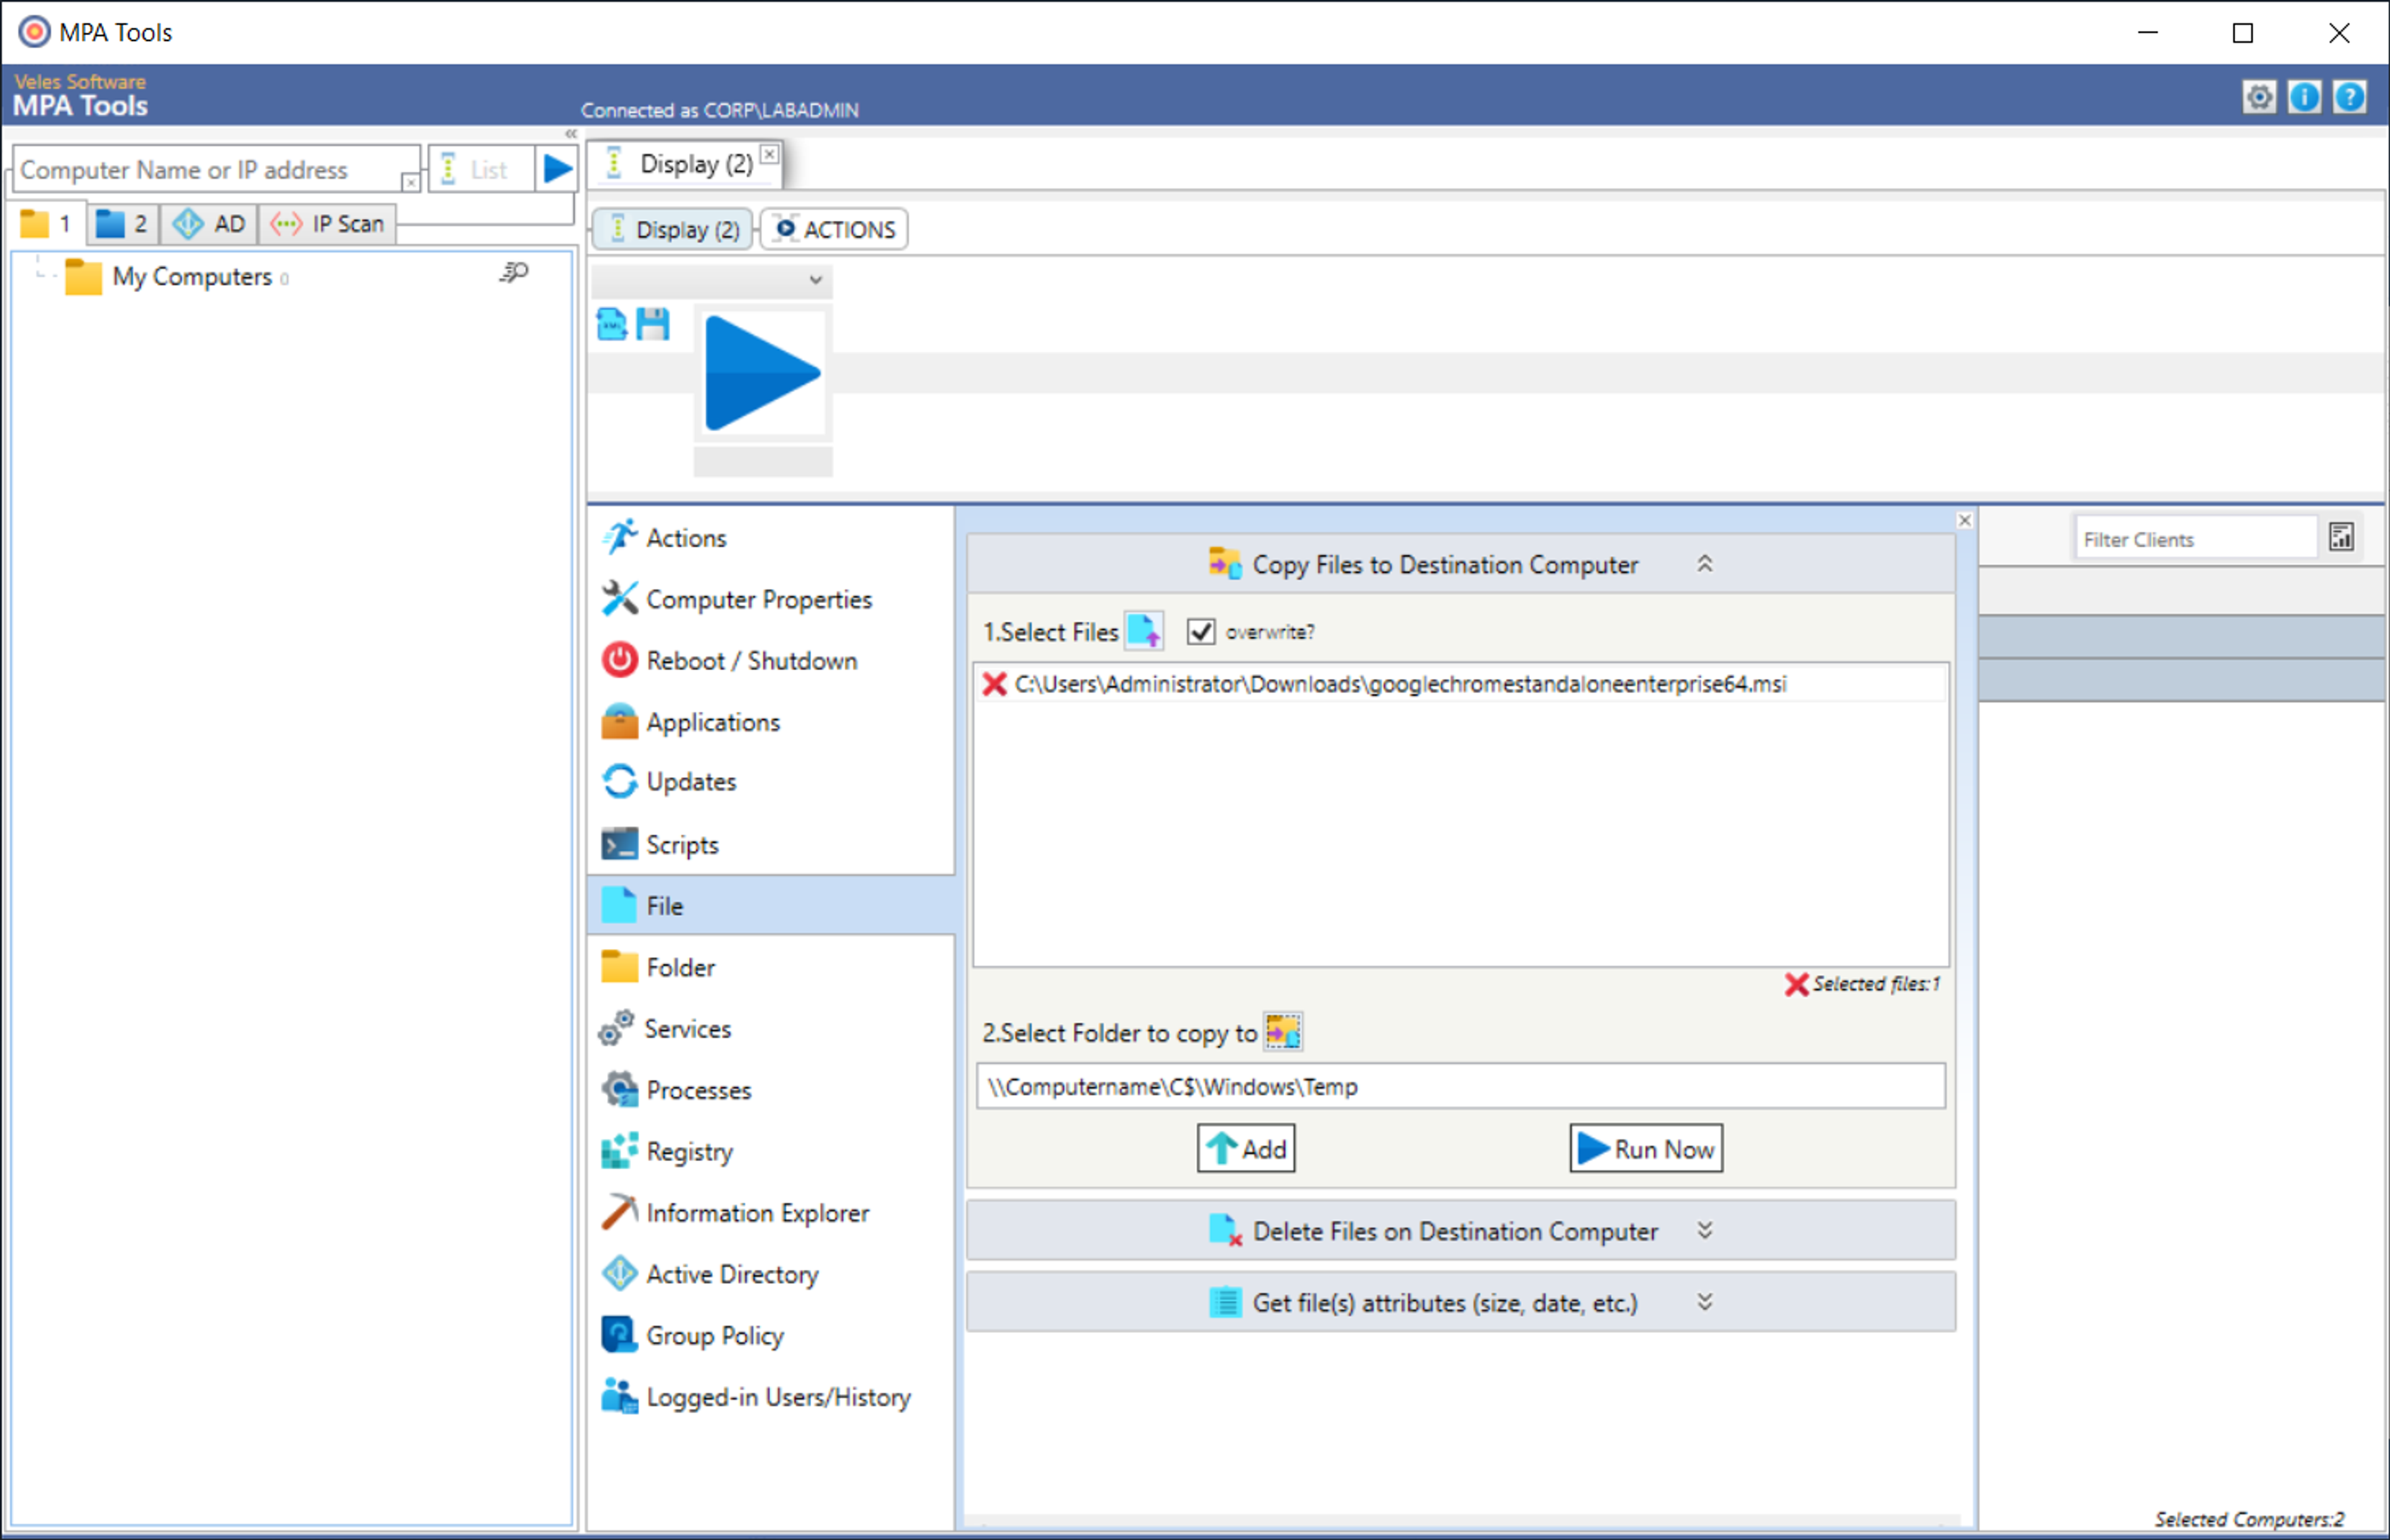This screenshot has width=2390, height=1540.
Task: Click the blue connect arrow next to List
Action: click(x=557, y=169)
